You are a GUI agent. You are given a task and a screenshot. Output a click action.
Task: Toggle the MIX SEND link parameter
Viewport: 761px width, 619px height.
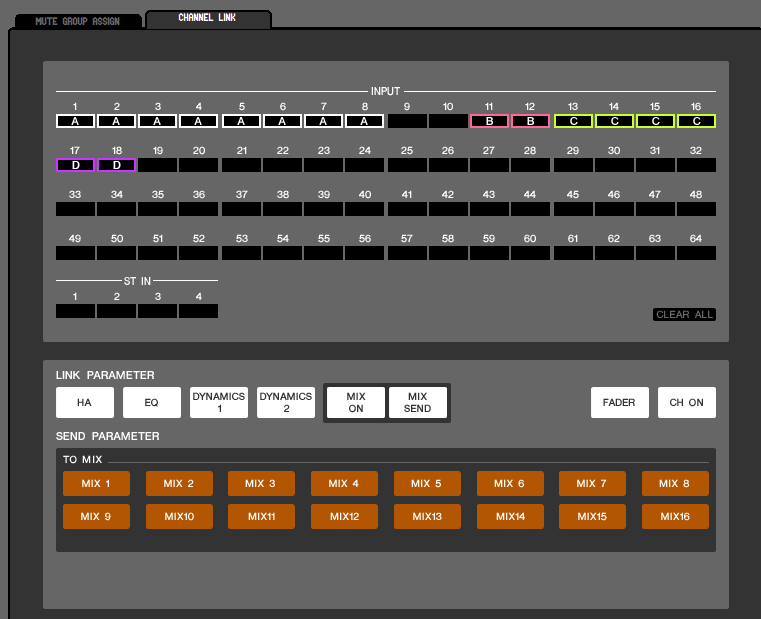point(418,402)
